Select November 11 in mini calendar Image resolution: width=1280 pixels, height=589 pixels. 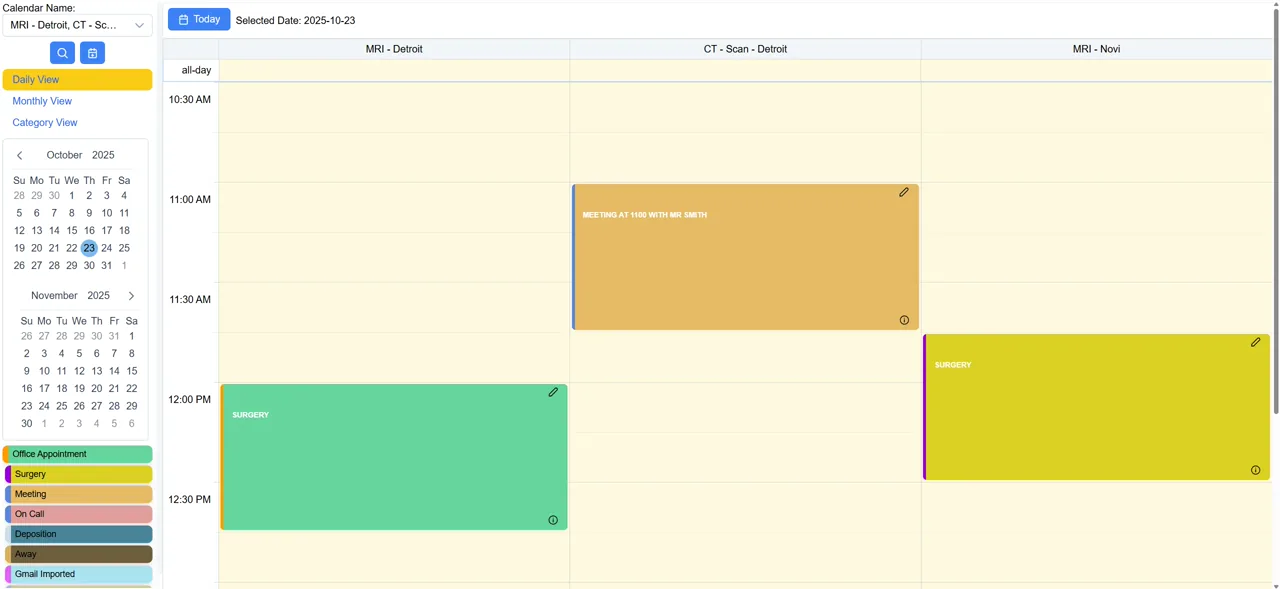point(62,371)
